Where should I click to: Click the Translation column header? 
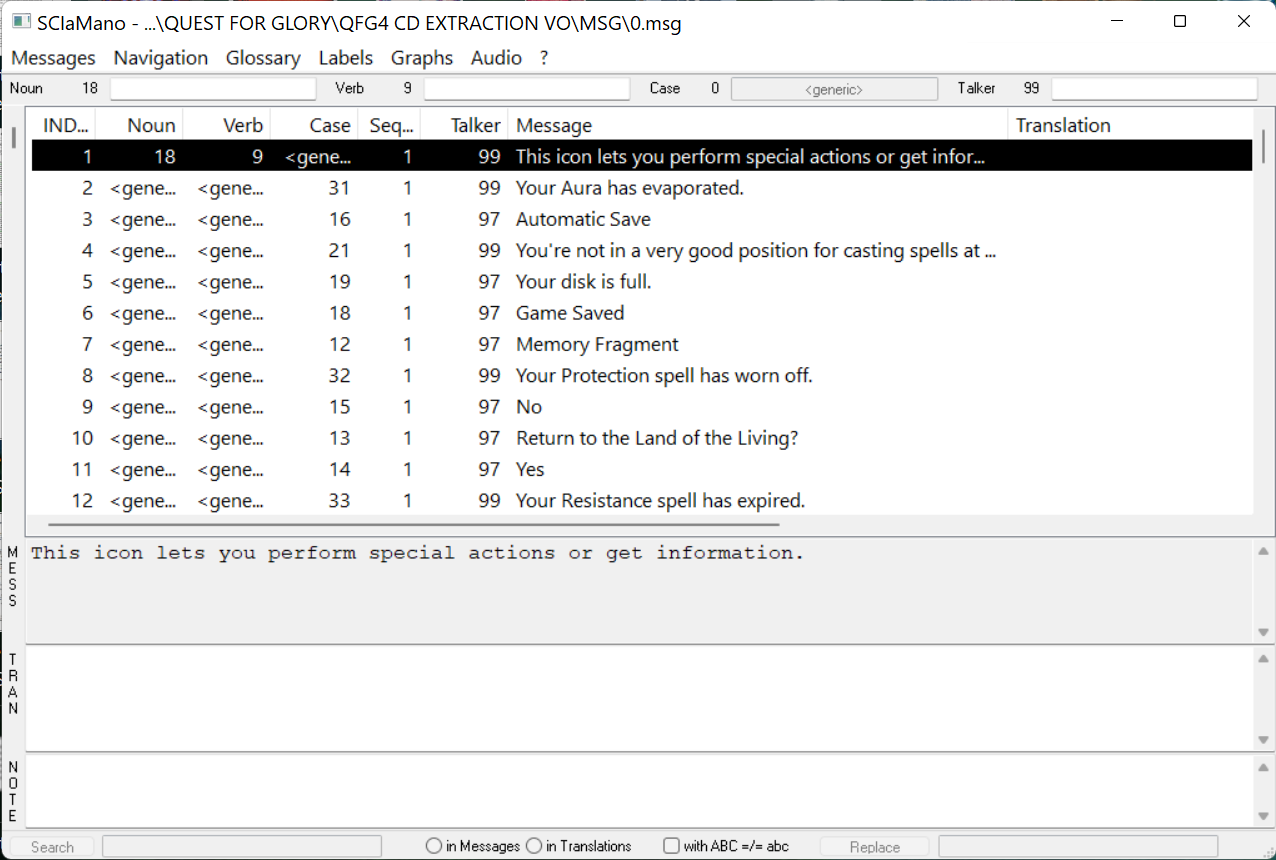coord(1130,125)
